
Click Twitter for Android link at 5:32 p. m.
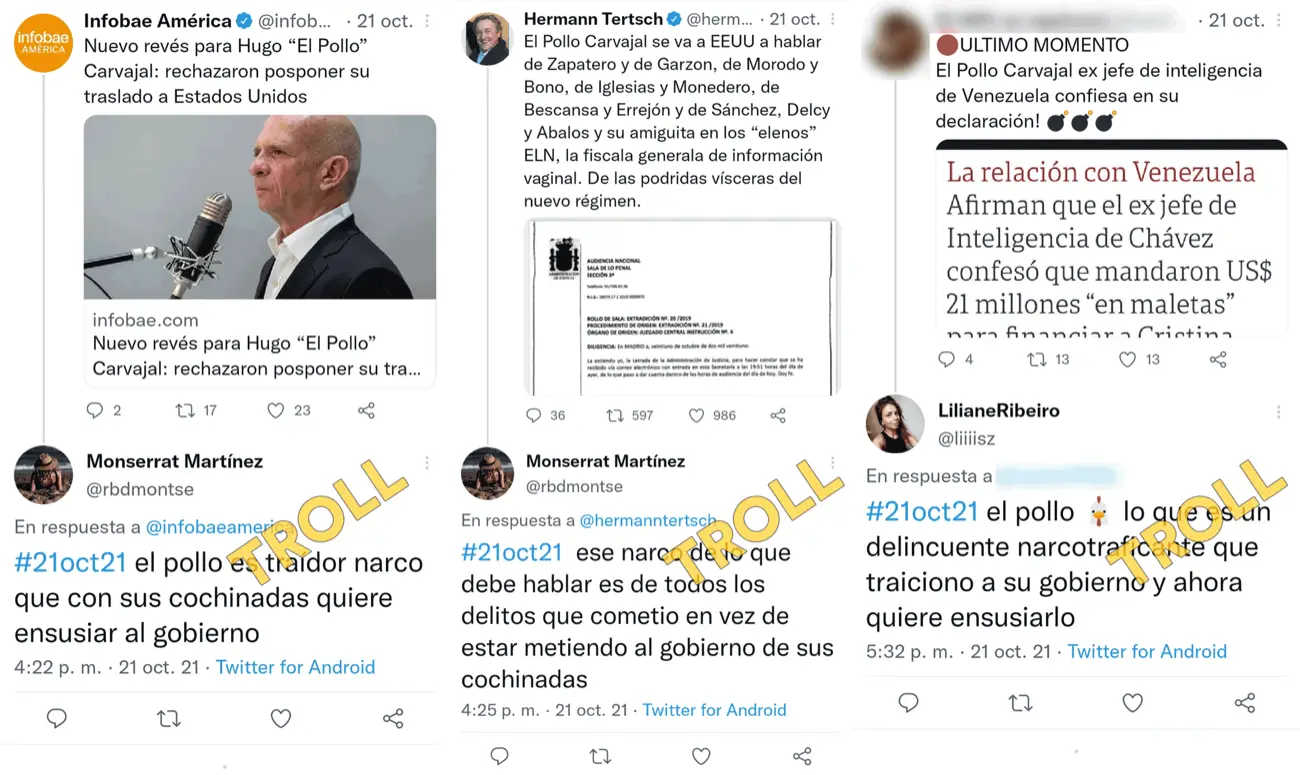click(x=1147, y=651)
